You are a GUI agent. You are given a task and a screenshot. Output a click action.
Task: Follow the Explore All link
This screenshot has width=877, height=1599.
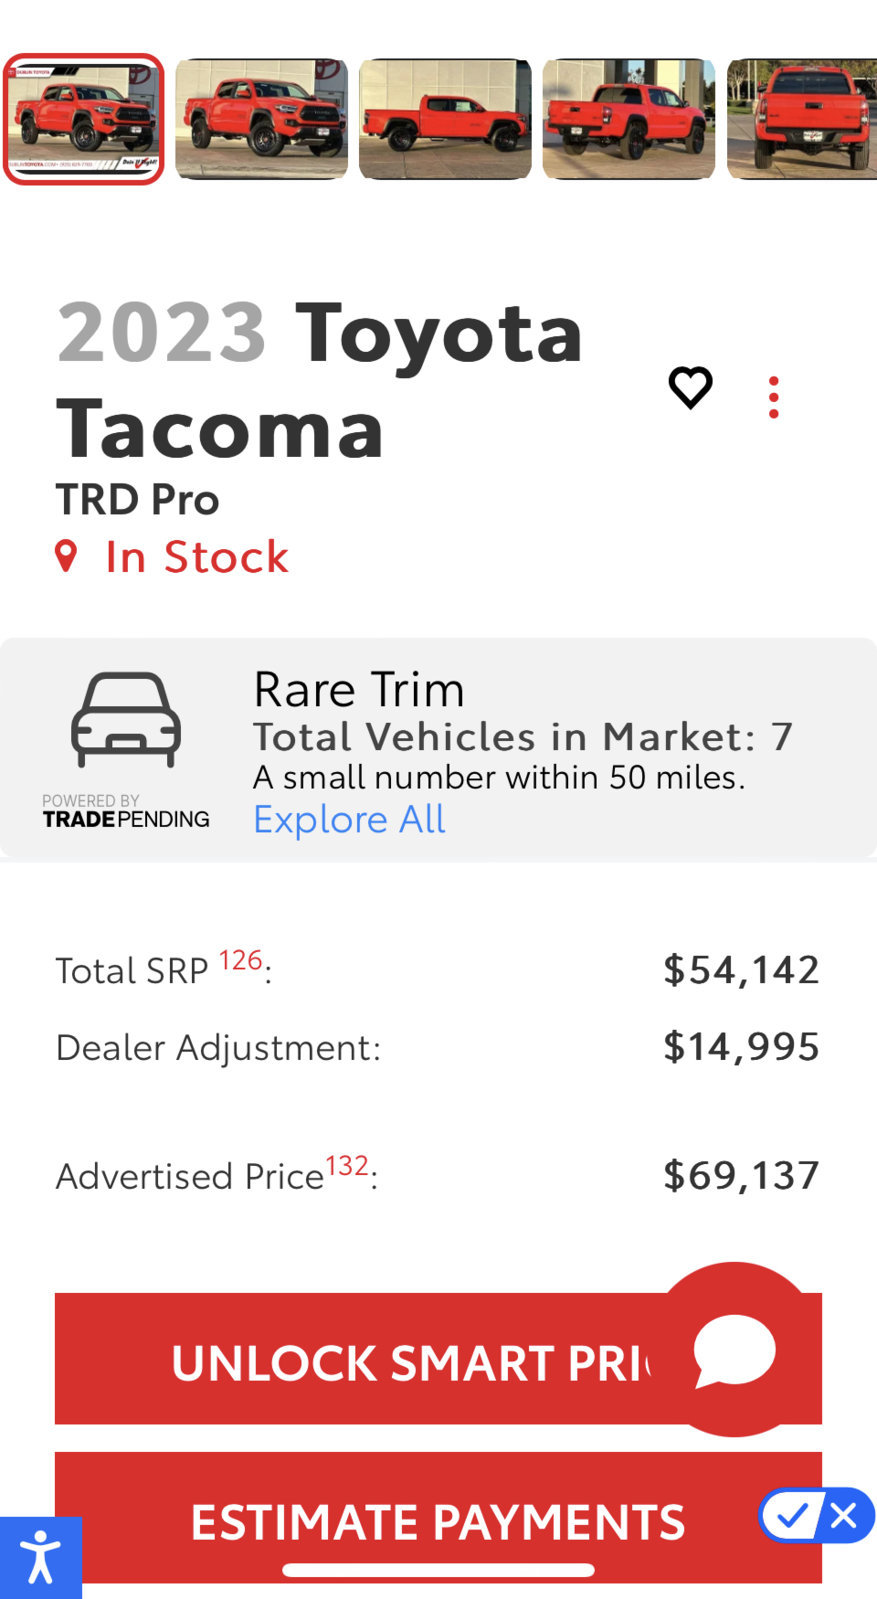tap(349, 819)
